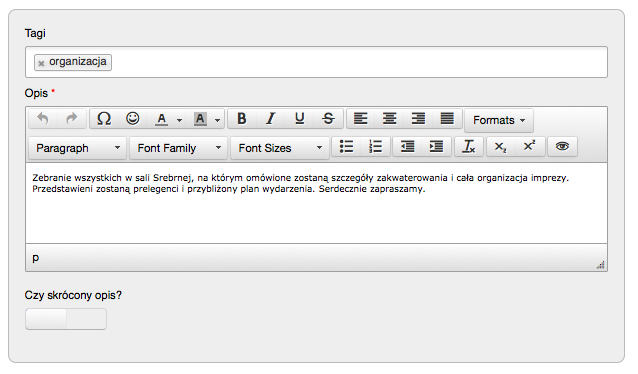
Task: Clear formatting with Tx icon
Action: pyautogui.click(x=468, y=147)
